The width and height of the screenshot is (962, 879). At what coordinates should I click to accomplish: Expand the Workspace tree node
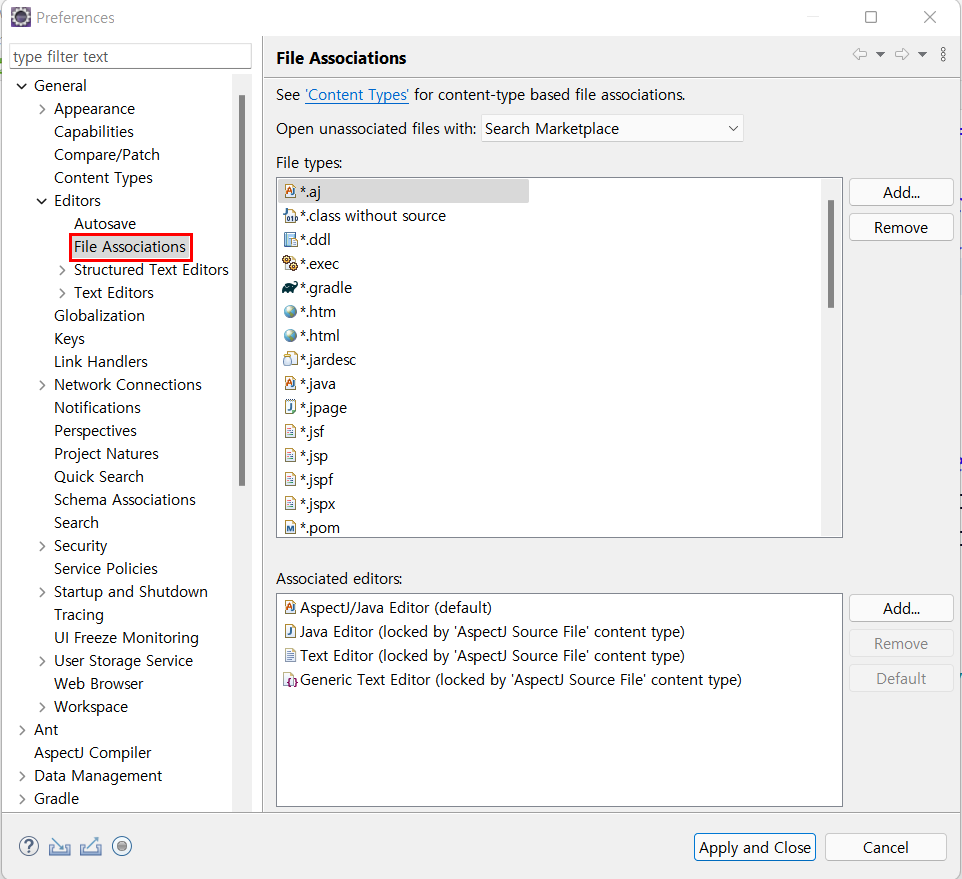coord(42,707)
